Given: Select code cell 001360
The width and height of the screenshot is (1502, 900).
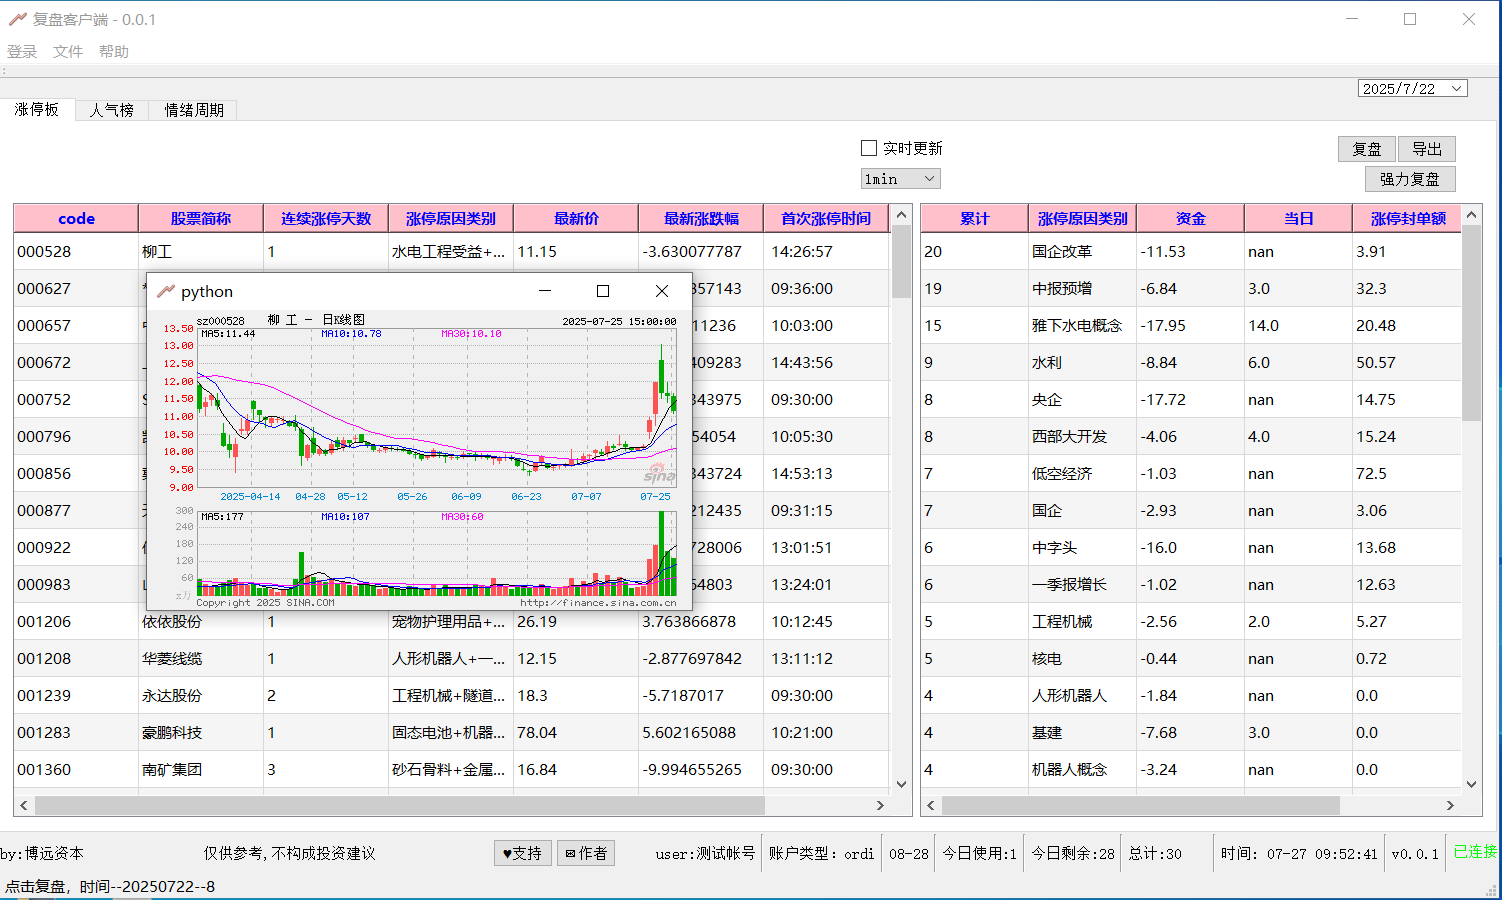Looking at the screenshot, I should (x=76, y=769).
